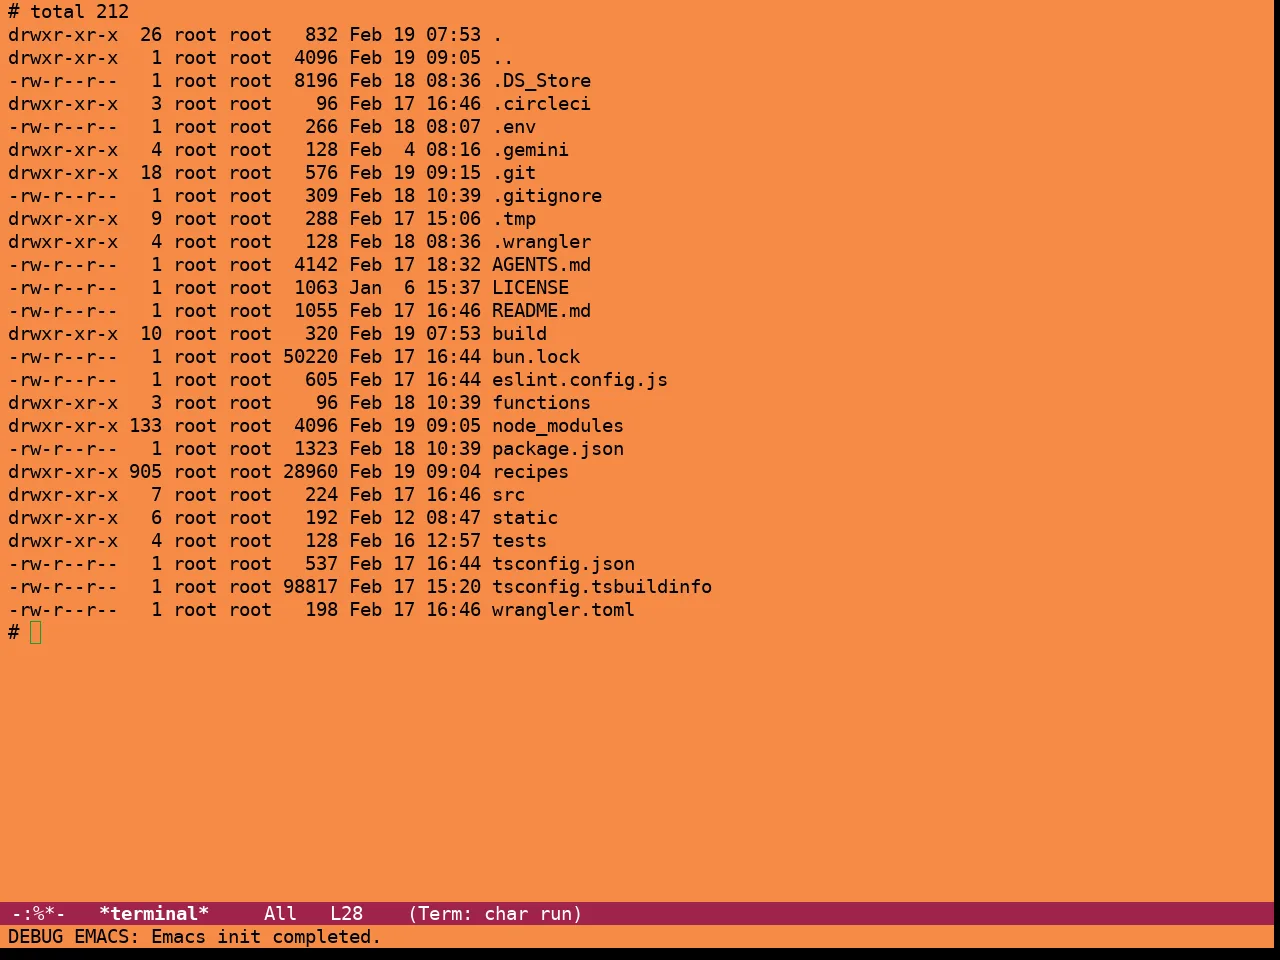The height and width of the screenshot is (960, 1280).
Task: Place cursor at the shell prompt cursor block
Action: click(36, 632)
